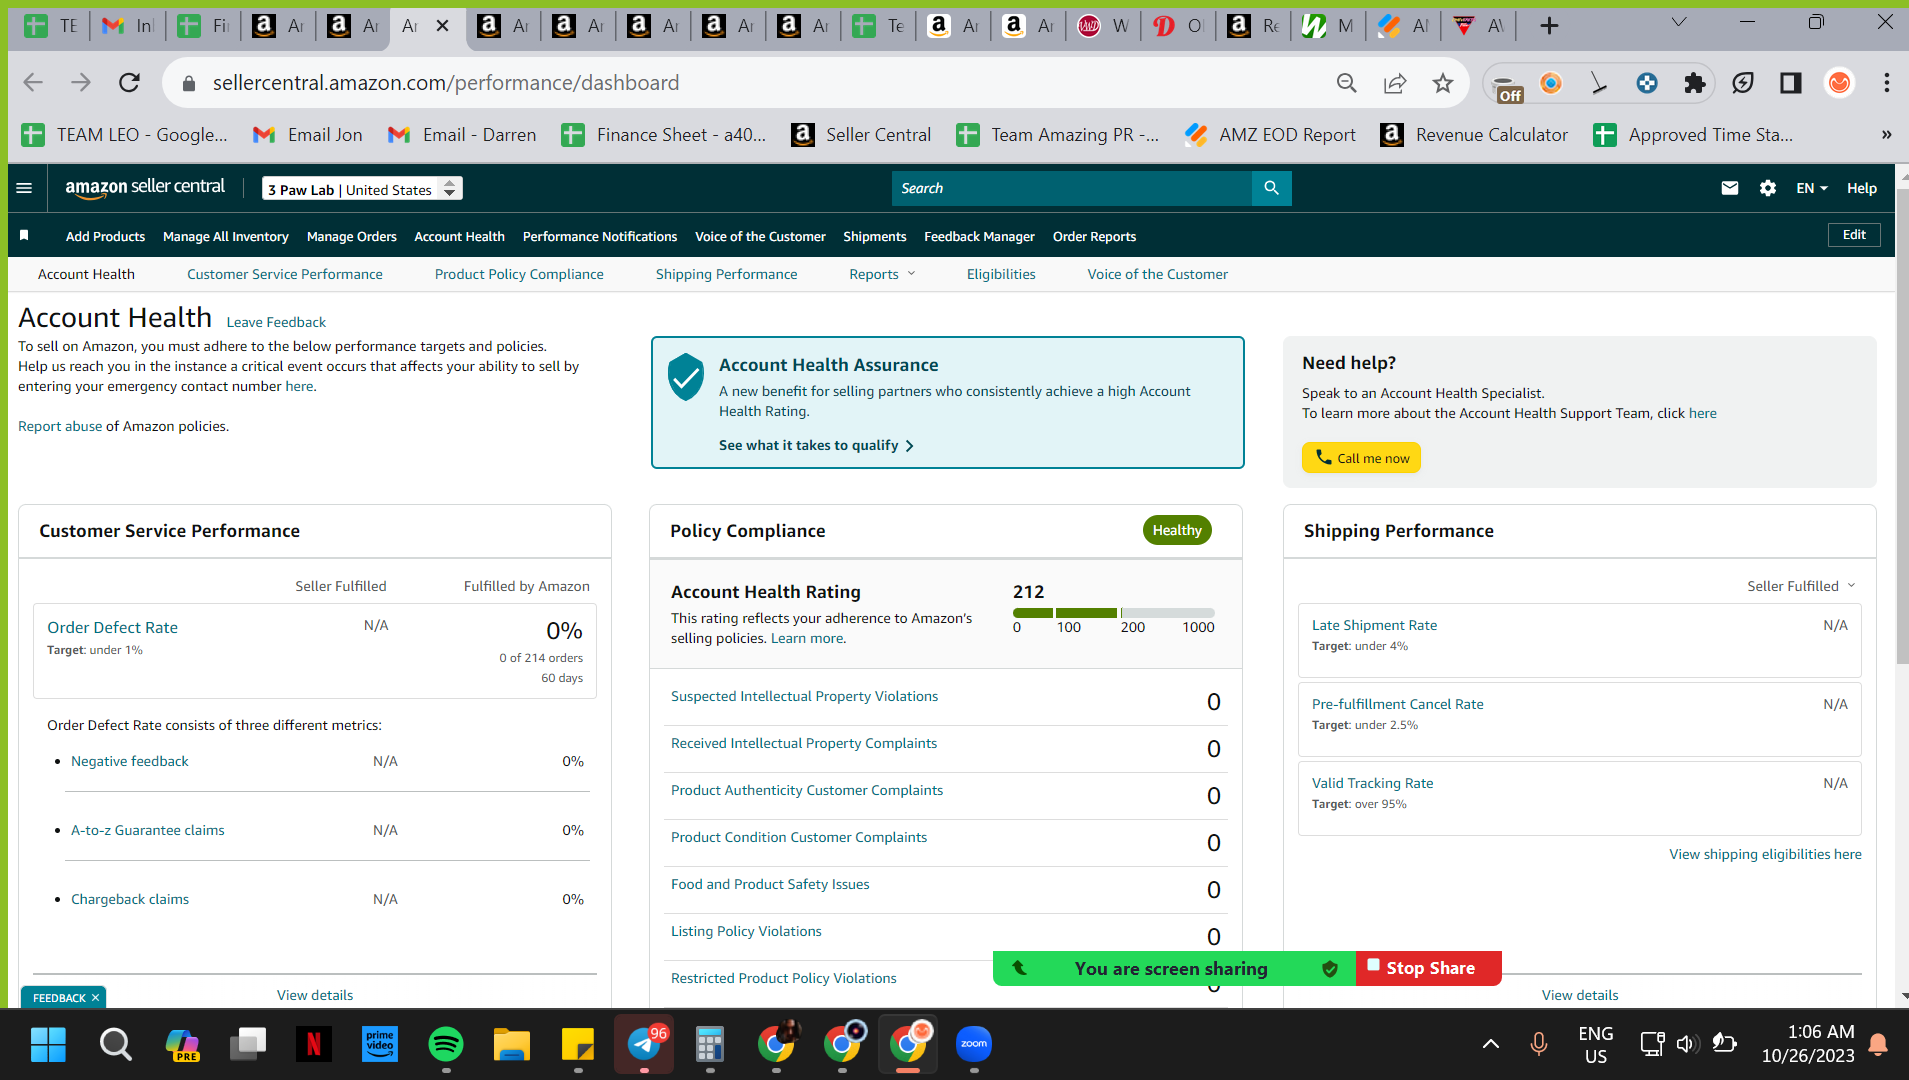Click the Windows Start button

click(48, 1044)
